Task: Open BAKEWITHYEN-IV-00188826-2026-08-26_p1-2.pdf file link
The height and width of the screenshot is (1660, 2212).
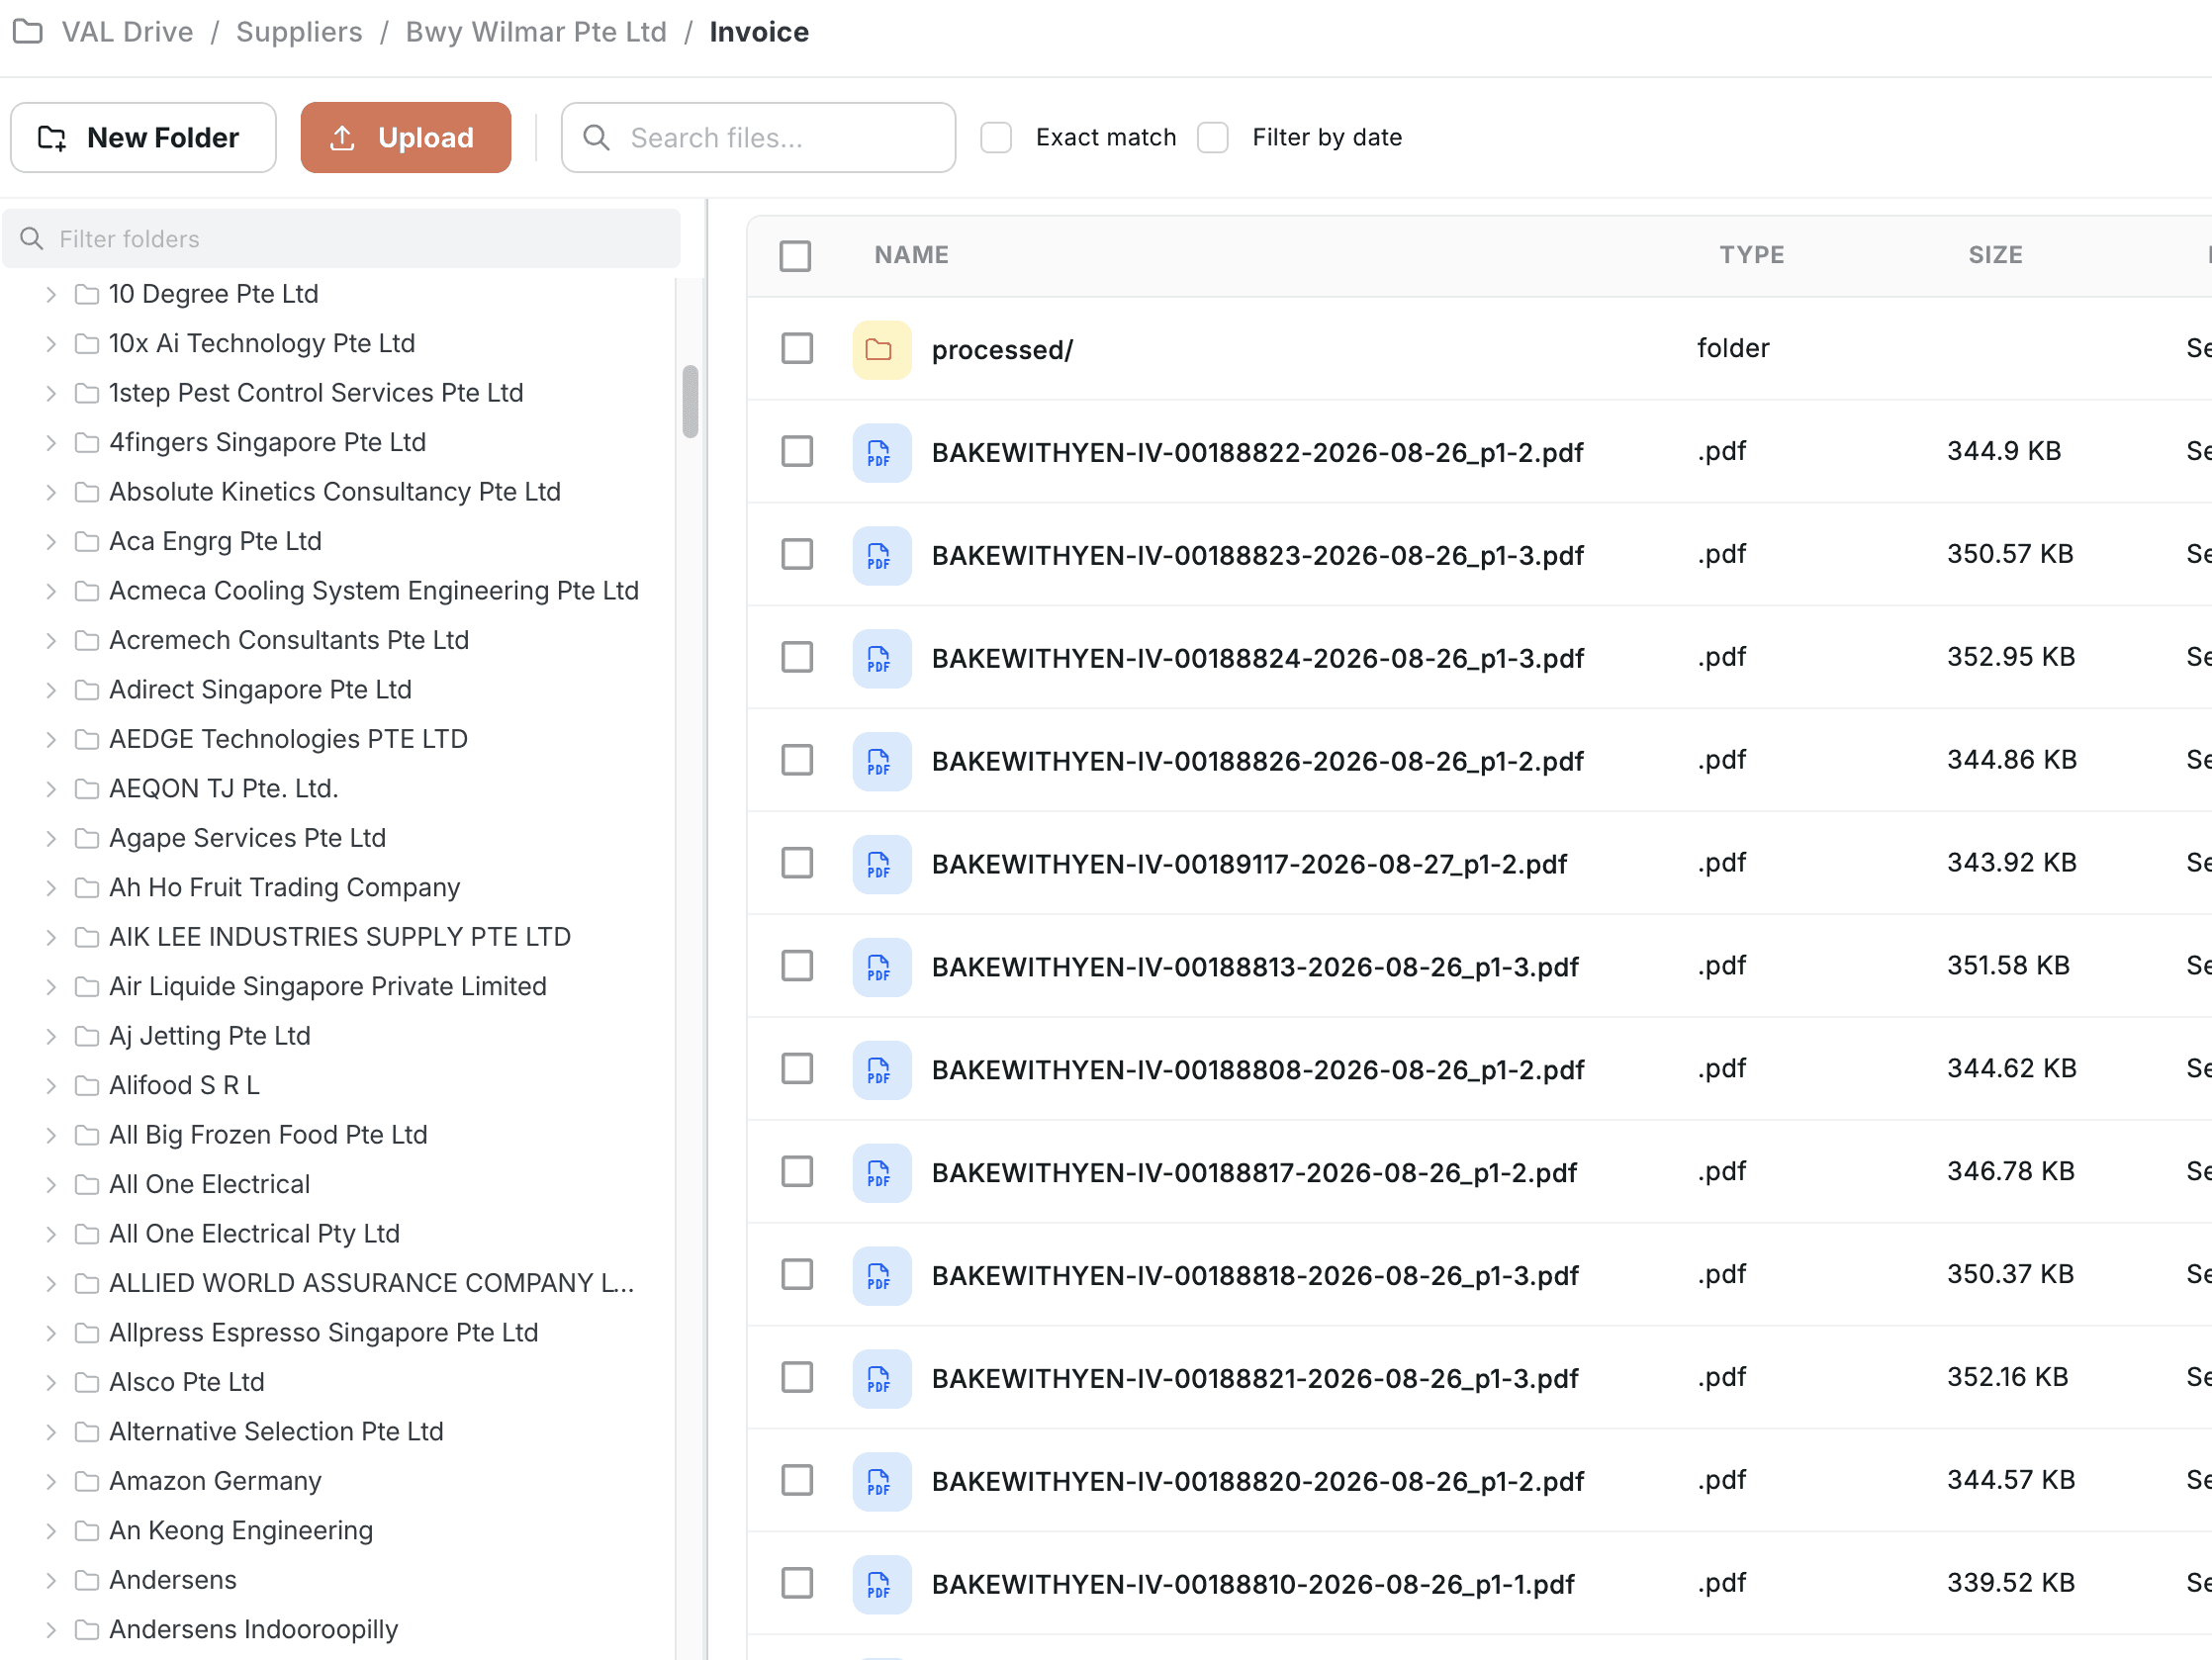Action: point(1257,761)
